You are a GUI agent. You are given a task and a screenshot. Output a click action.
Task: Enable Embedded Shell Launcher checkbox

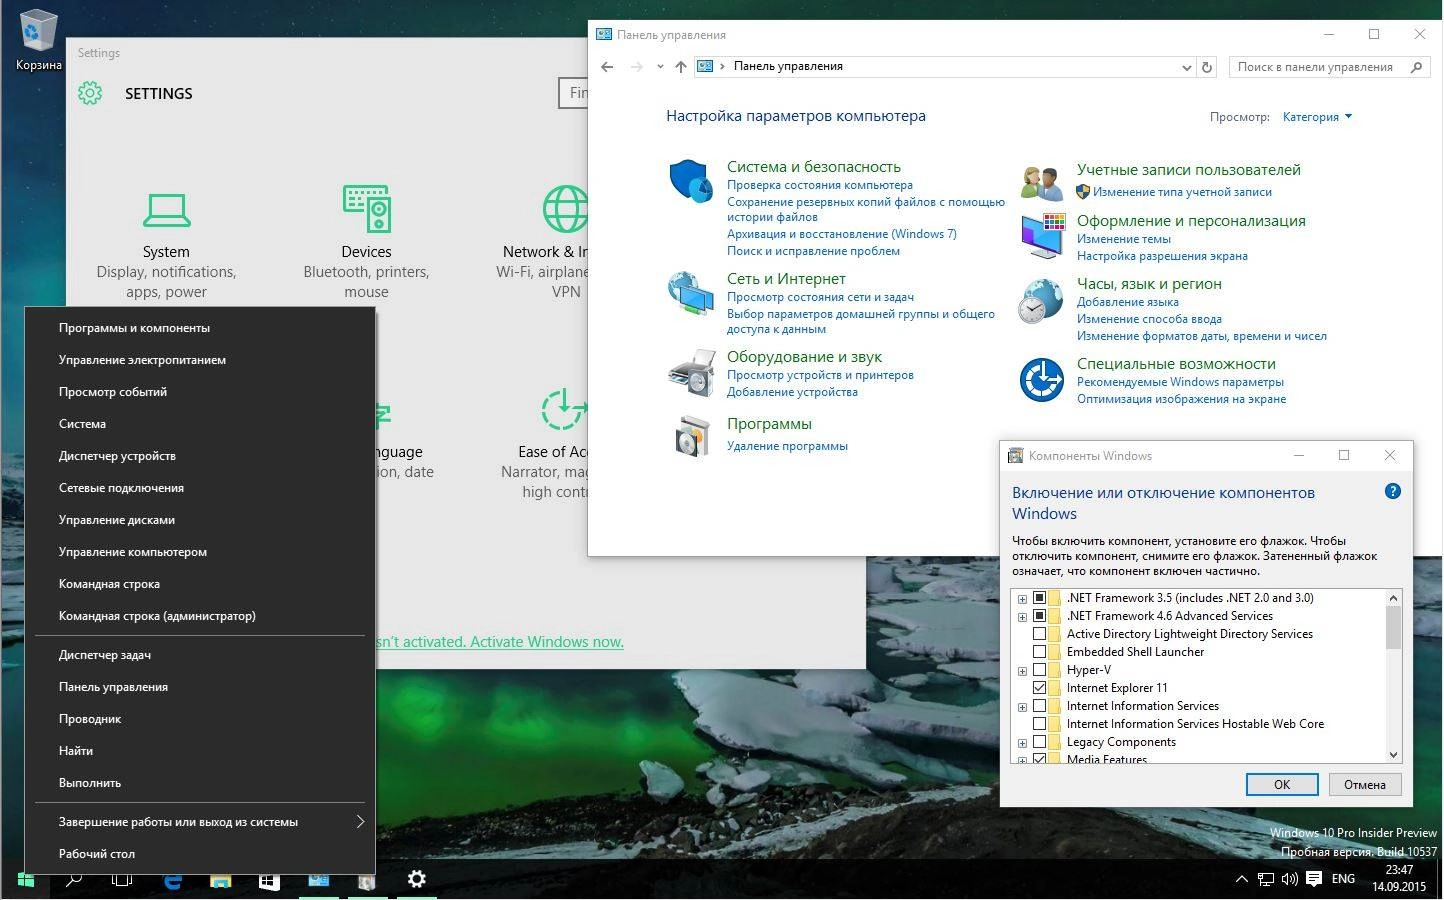(1039, 652)
